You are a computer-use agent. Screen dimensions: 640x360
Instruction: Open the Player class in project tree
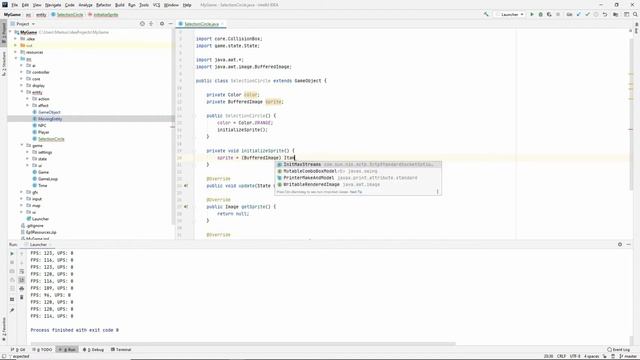43,132
